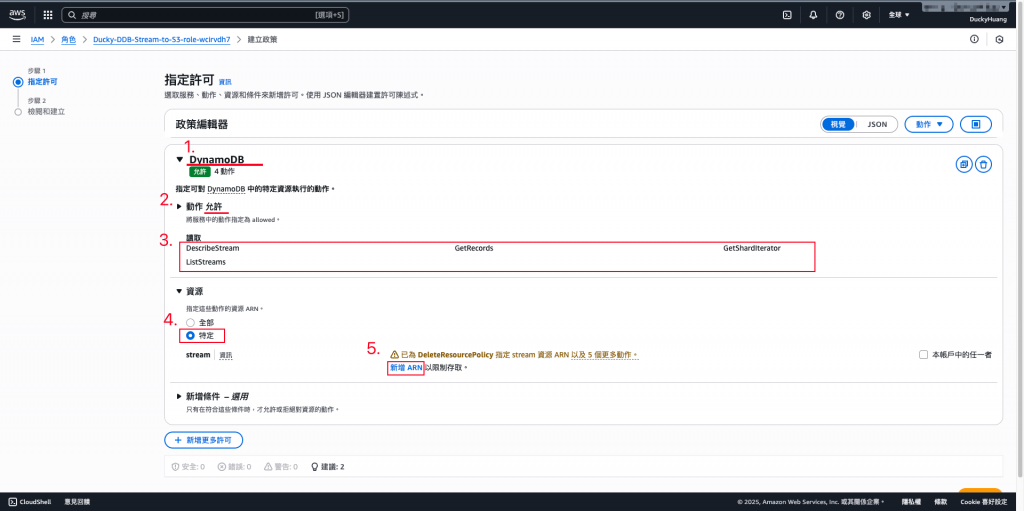Image resolution: width=1024 pixels, height=511 pixels.
Task: Click the editor fullscreen square icon button
Action: click(976, 124)
